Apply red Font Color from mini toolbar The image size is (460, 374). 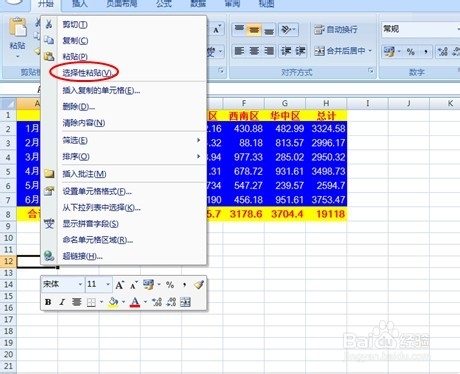(x=135, y=302)
